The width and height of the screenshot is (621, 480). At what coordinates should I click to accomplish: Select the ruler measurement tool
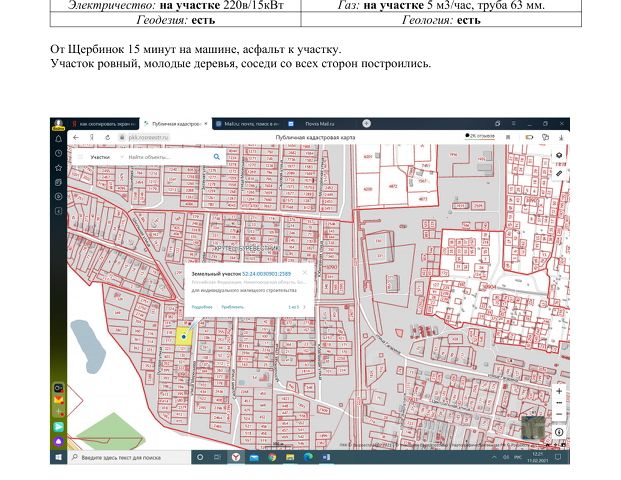coord(559,173)
